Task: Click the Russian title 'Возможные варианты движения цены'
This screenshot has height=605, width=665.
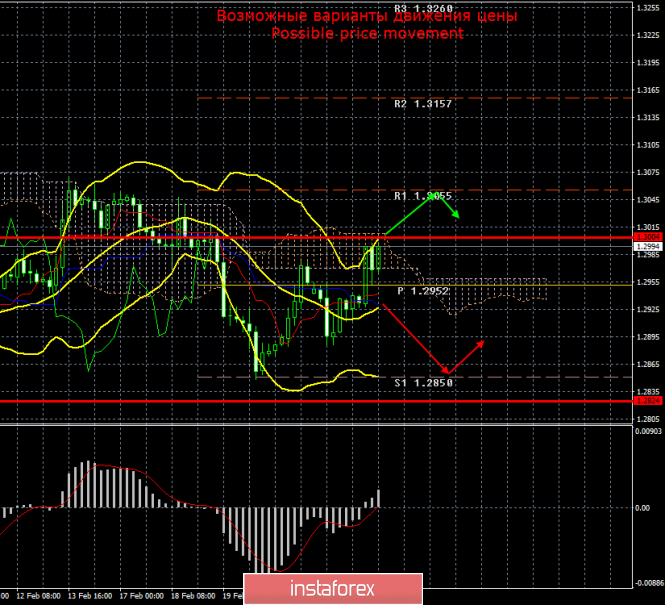Action: 367,16
